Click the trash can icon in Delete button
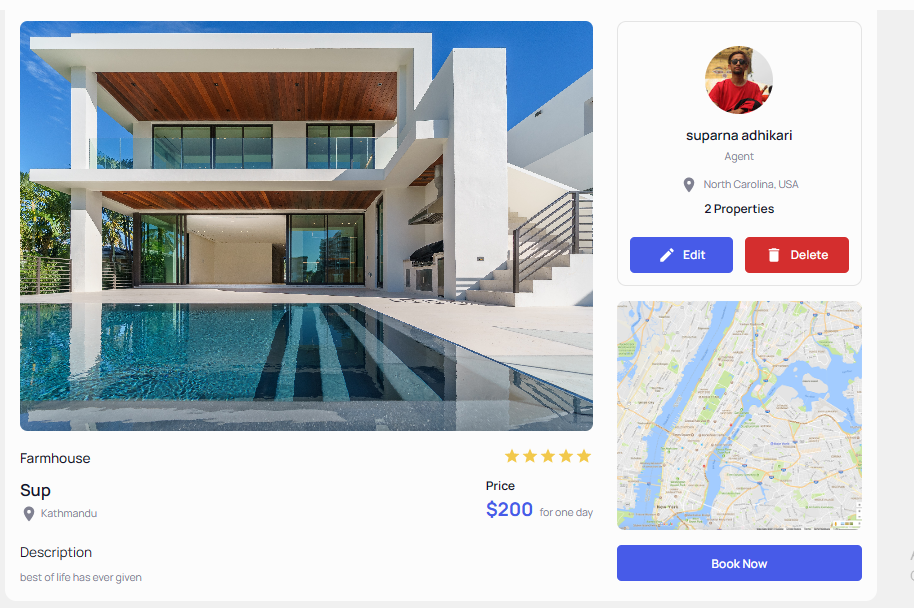 click(x=774, y=255)
